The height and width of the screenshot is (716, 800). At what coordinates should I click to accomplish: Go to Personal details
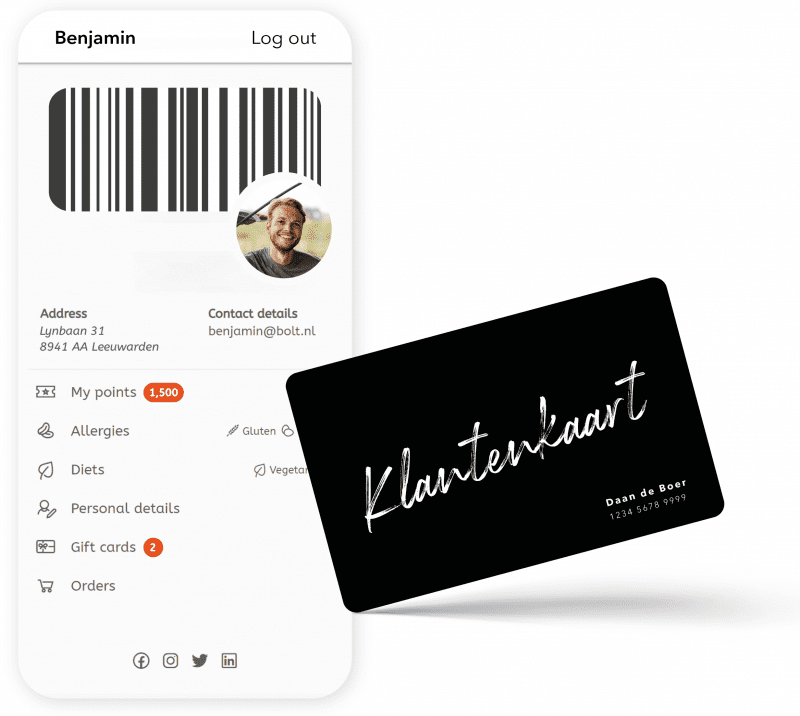coord(125,508)
